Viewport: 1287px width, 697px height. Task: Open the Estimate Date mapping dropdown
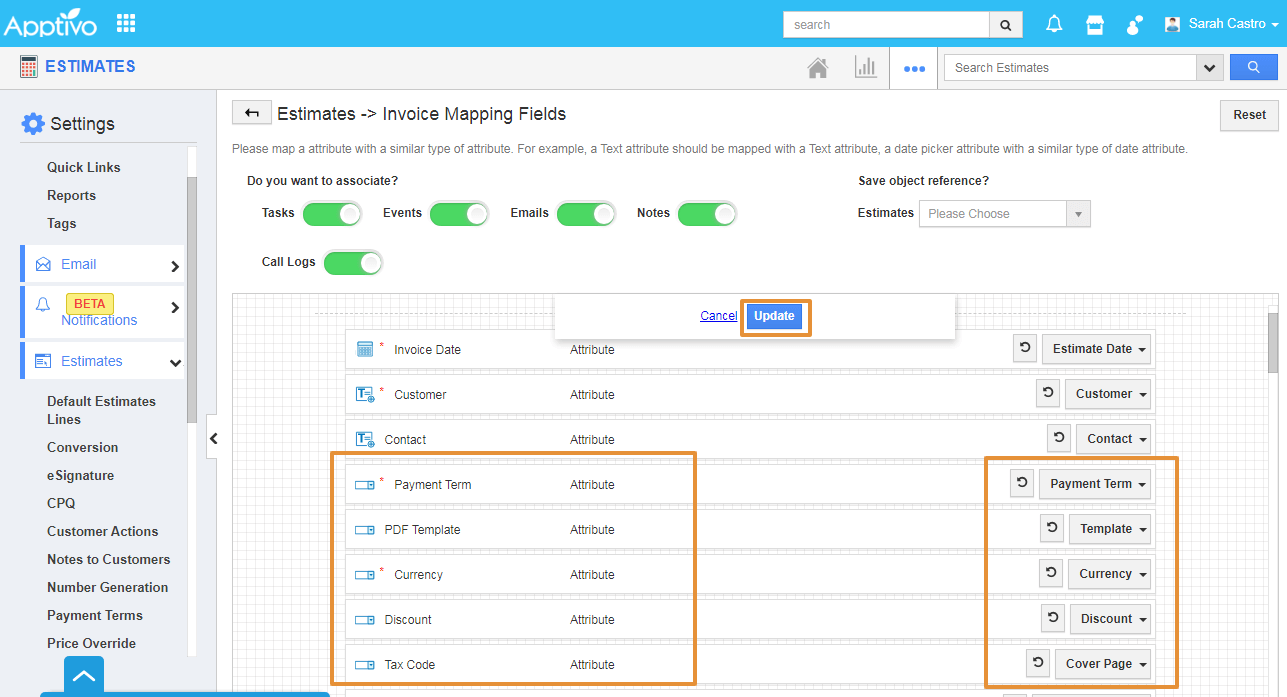(x=1097, y=349)
